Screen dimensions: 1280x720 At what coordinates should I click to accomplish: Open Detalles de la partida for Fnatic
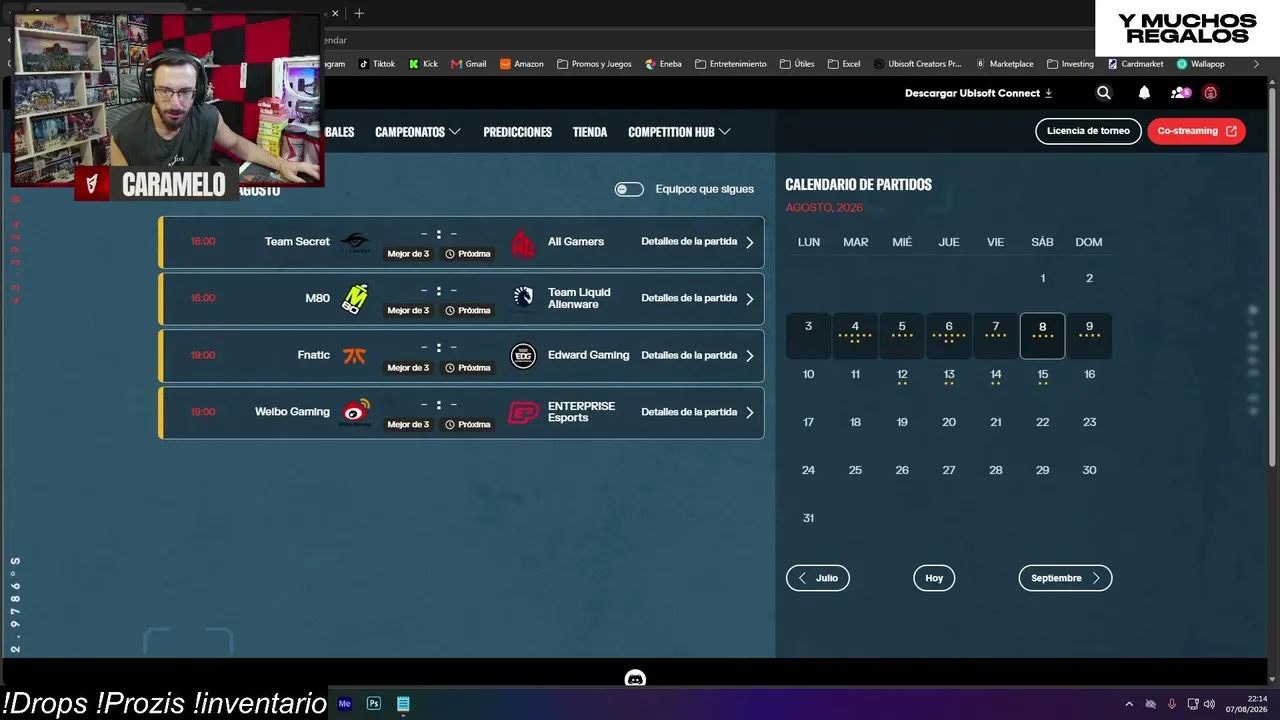(697, 355)
